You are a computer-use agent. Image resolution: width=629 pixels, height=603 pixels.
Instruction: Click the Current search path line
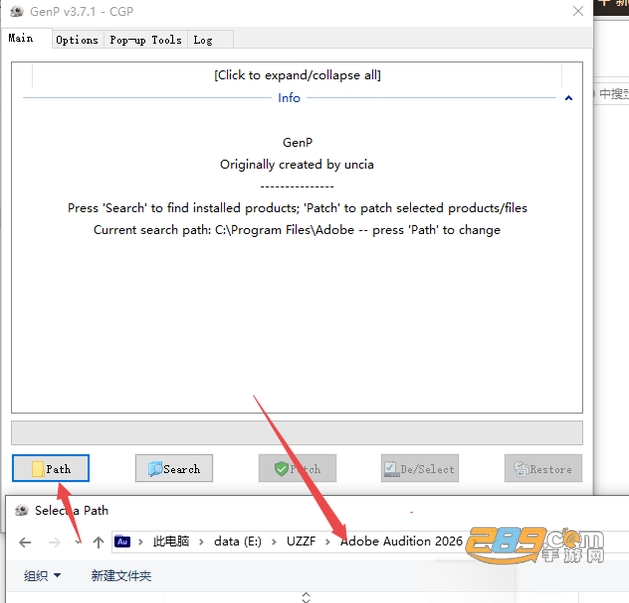(297, 230)
